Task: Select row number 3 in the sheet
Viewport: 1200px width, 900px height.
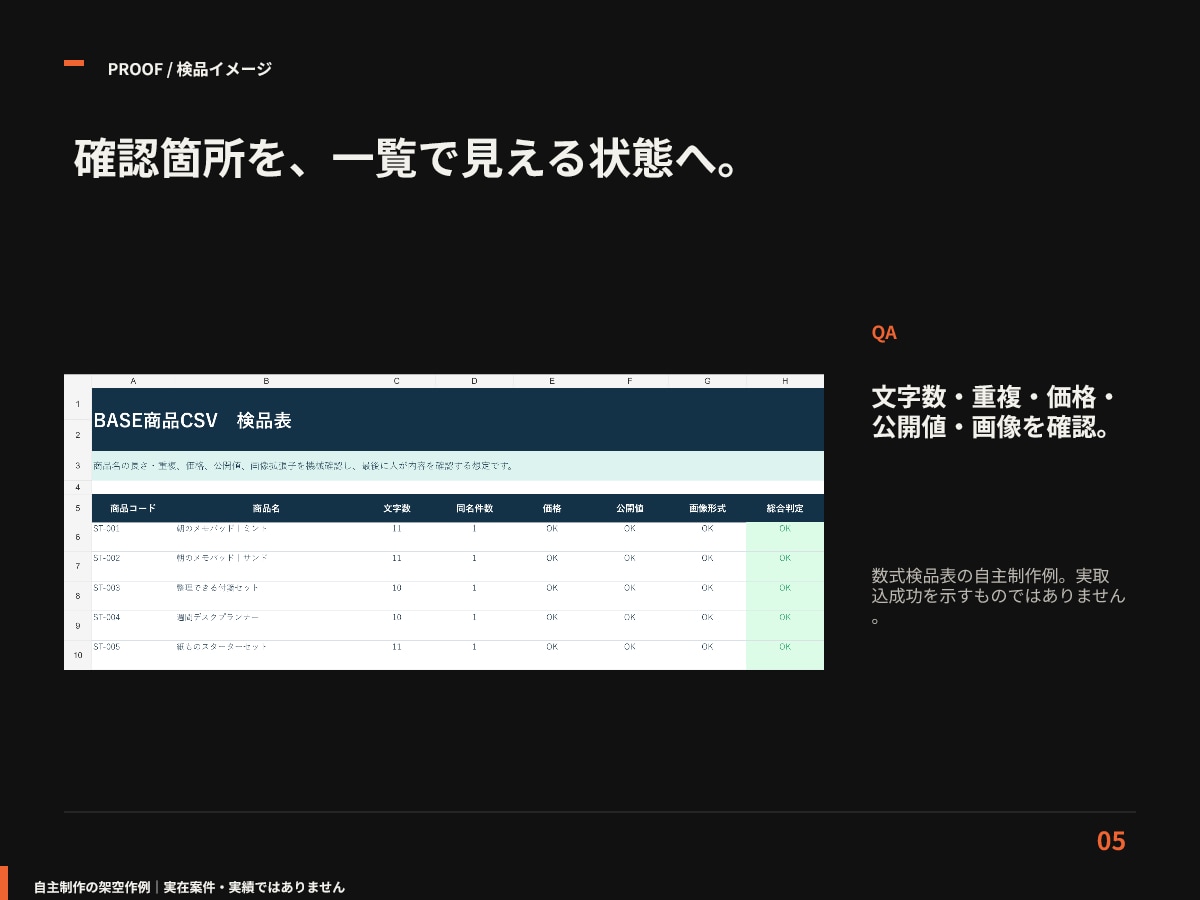Action: (77, 466)
